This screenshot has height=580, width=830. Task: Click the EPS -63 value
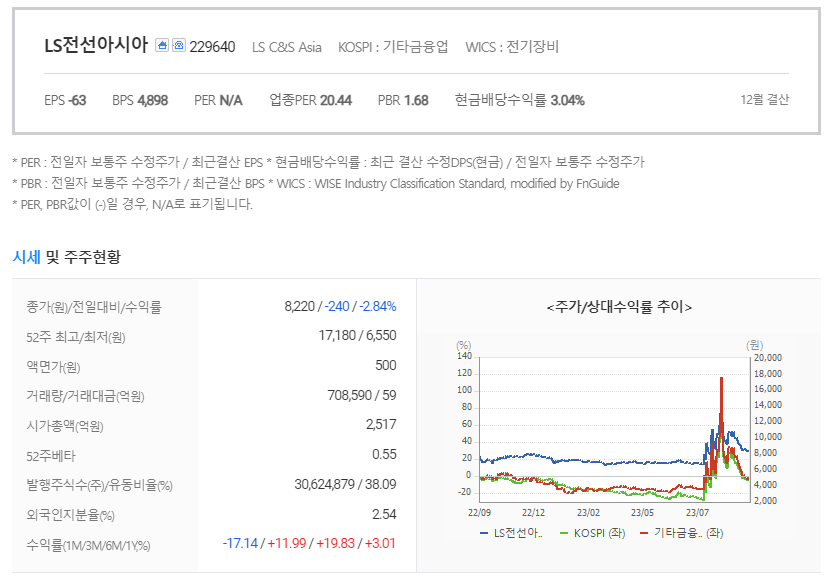pyautogui.click(x=65, y=100)
